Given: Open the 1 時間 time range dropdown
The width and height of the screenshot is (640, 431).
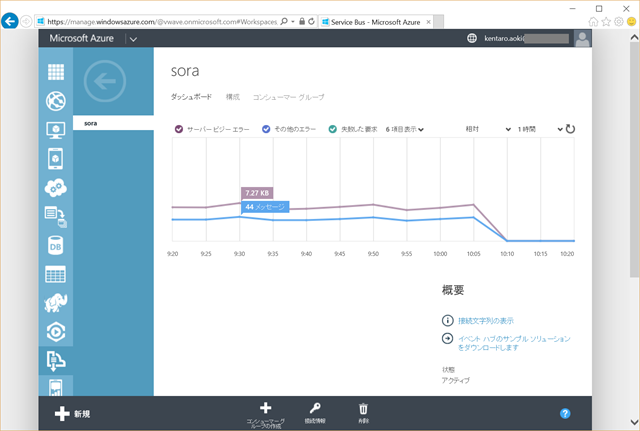Looking at the screenshot, I should (540, 129).
